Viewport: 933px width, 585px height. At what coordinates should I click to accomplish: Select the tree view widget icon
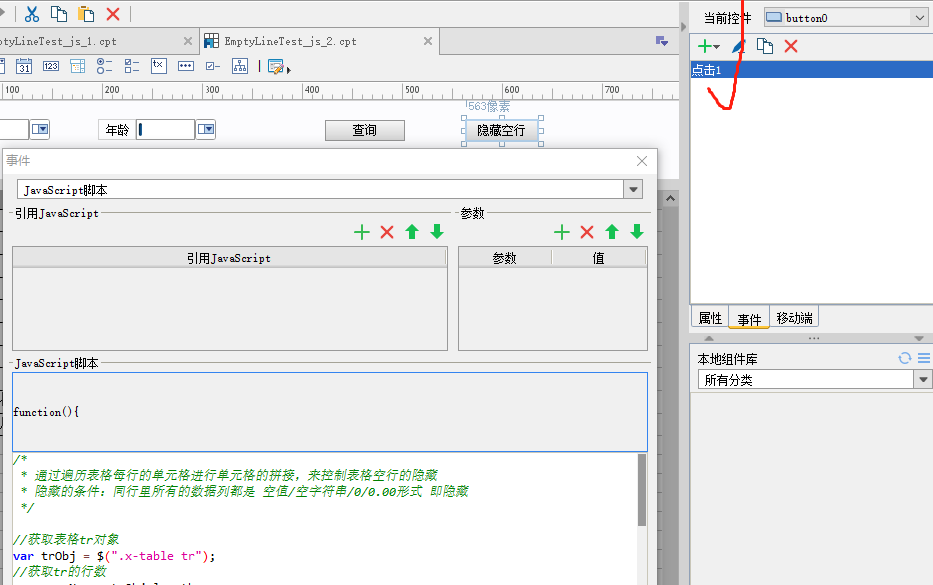[x=240, y=66]
